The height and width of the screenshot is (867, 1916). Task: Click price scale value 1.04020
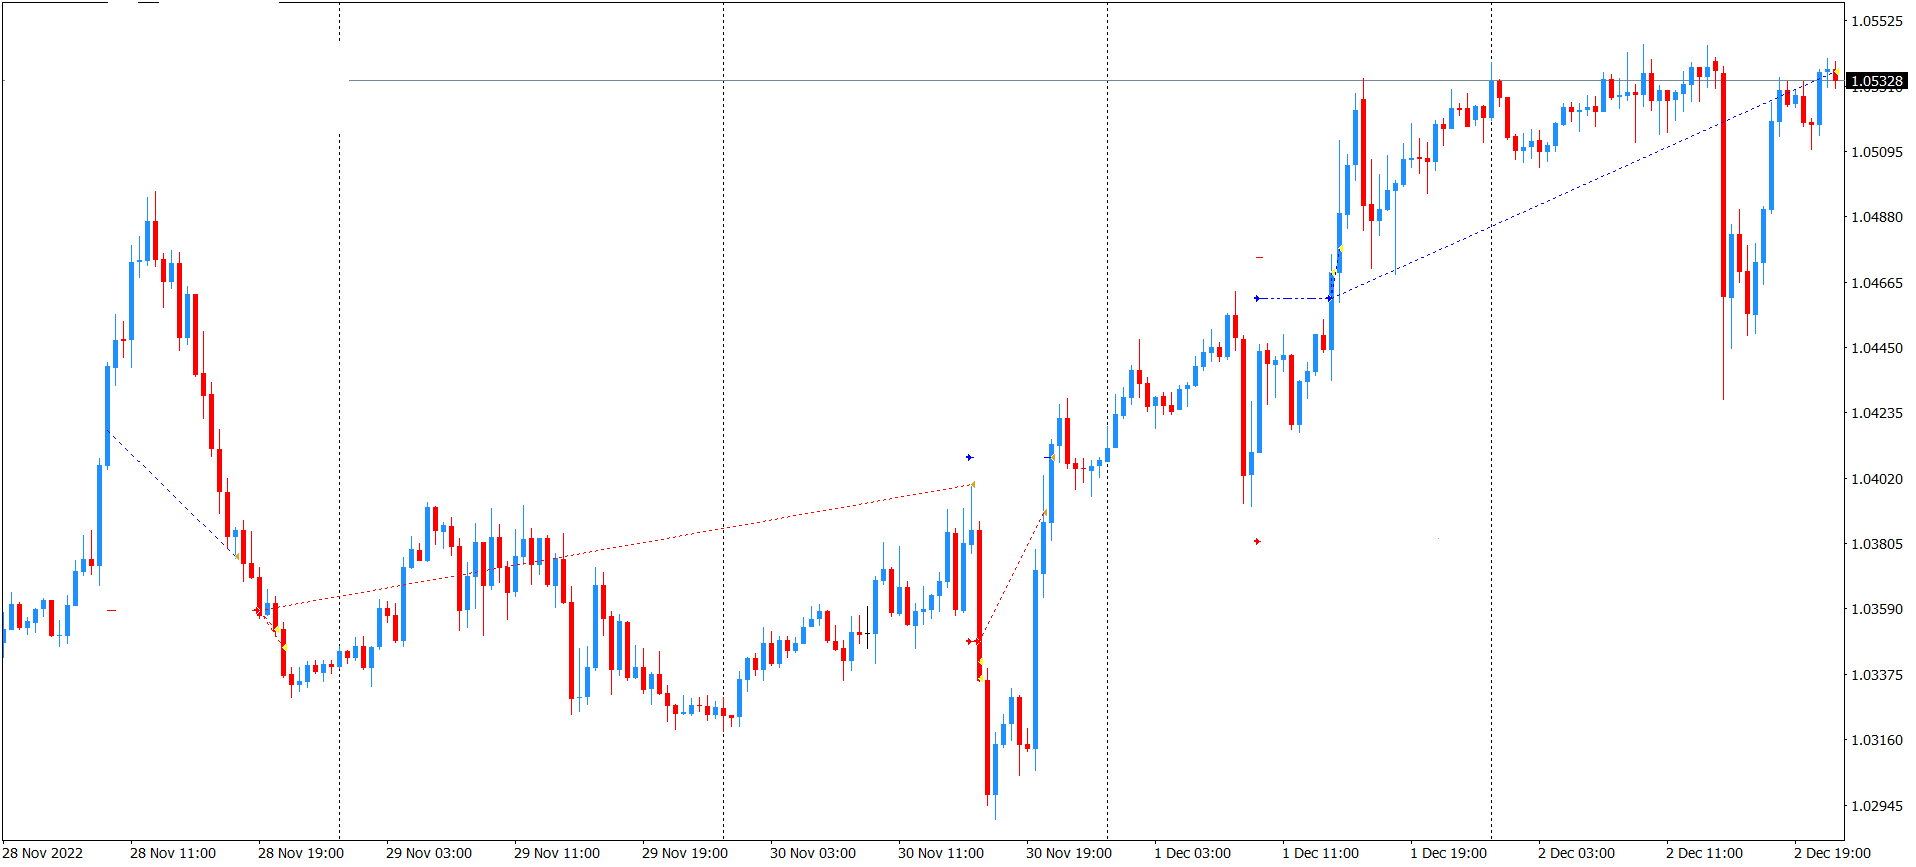(x=1877, y=479)
